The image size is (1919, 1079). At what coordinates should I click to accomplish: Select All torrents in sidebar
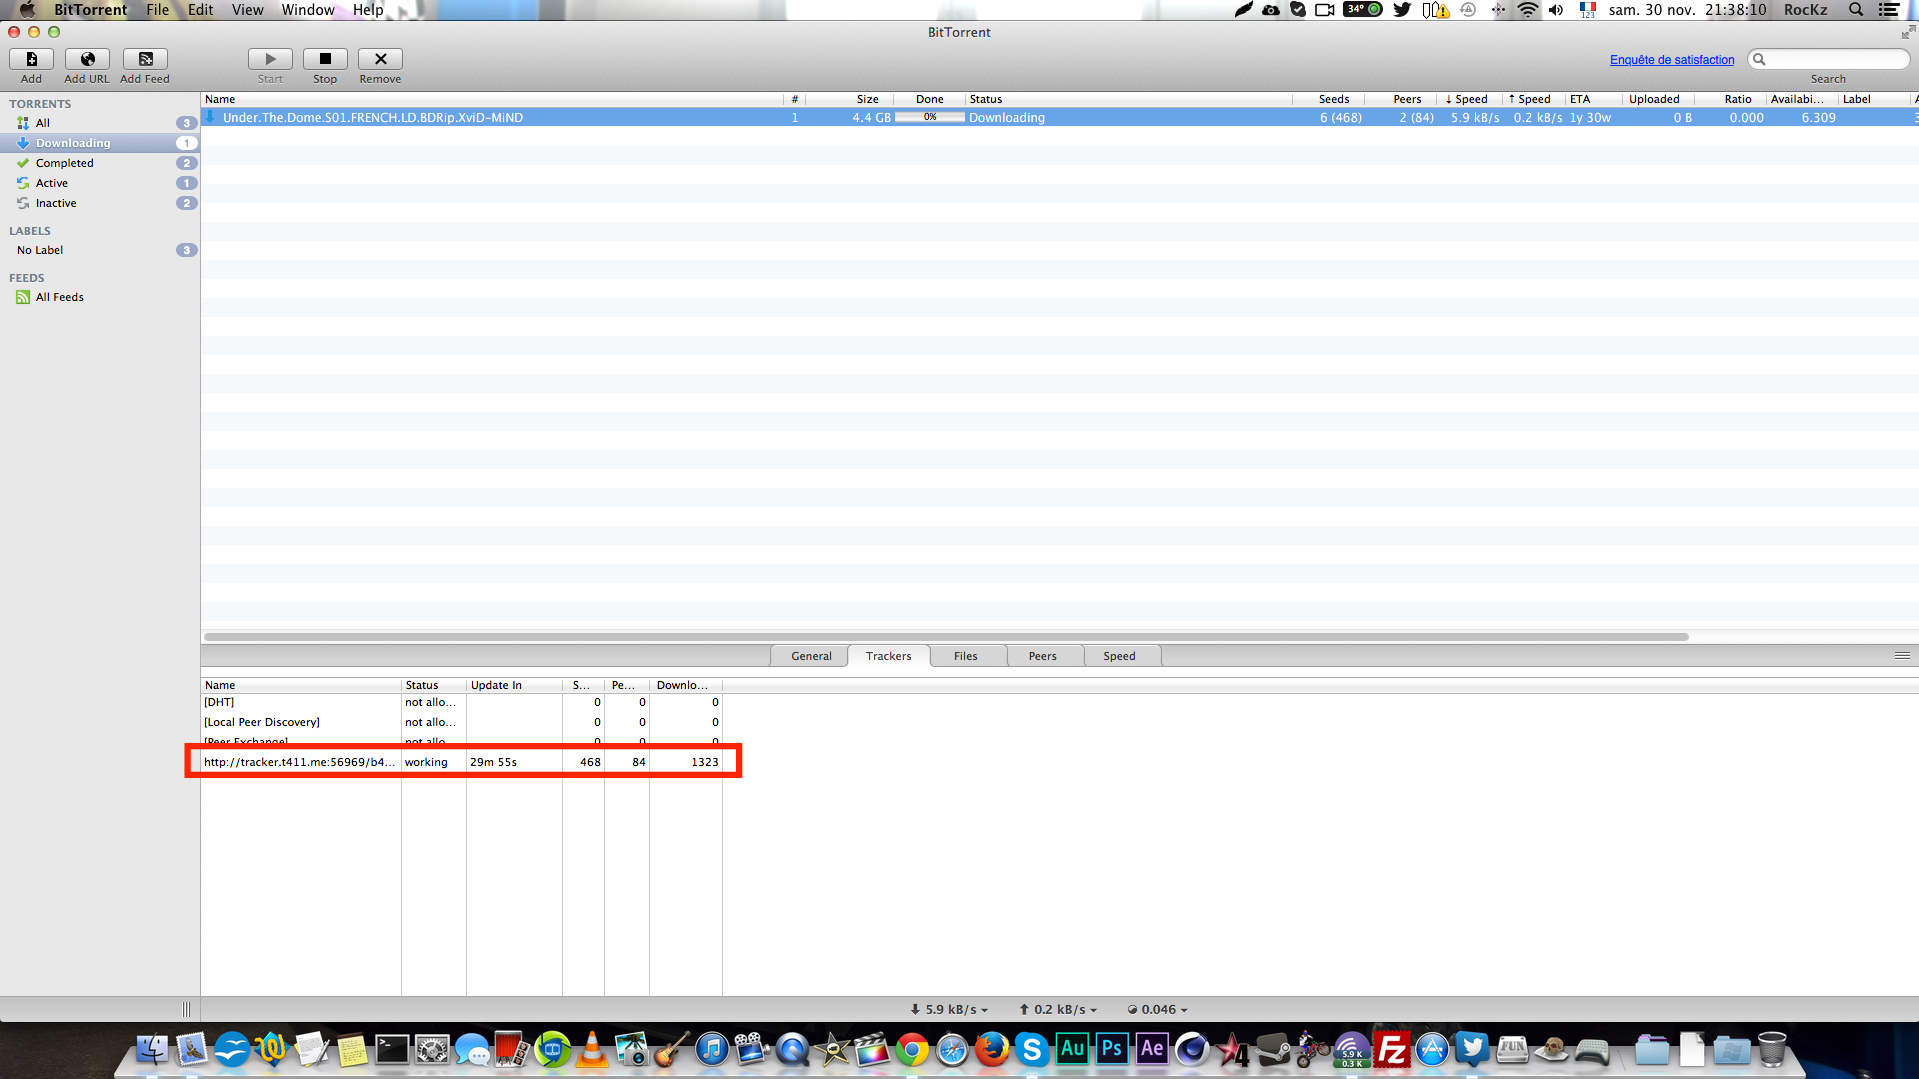pos(100,123)
